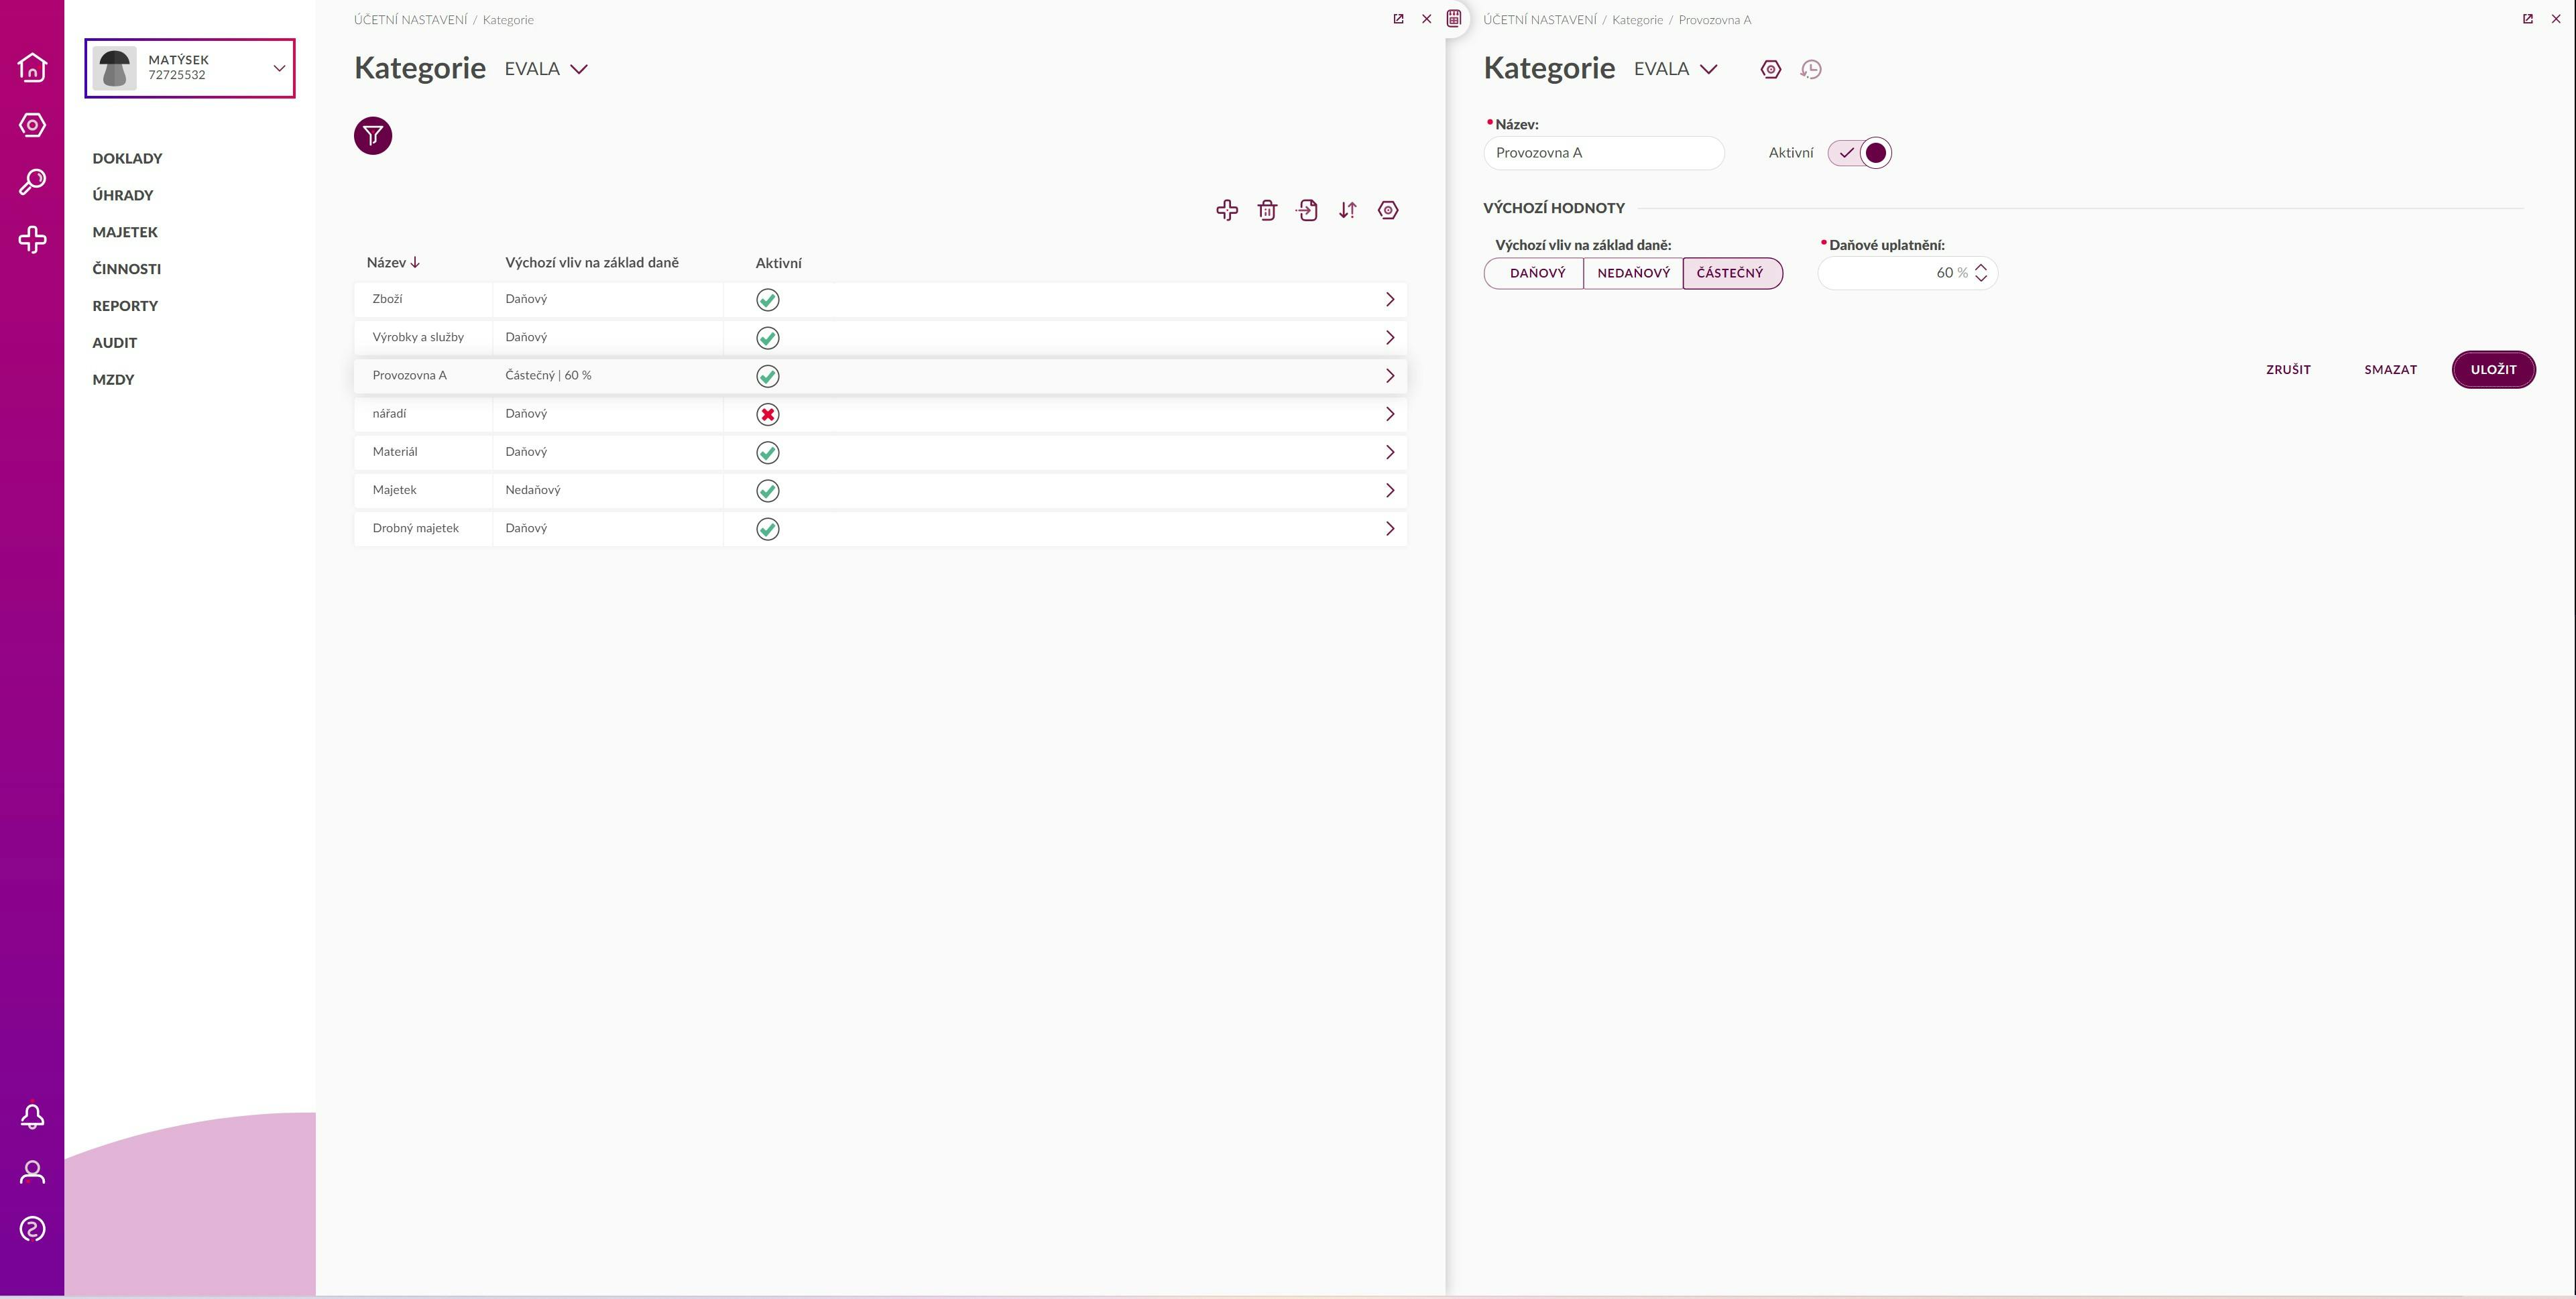2576x1299 pixels.
Task: Open user profile icon in sidebar
Action: point(32,1172)
